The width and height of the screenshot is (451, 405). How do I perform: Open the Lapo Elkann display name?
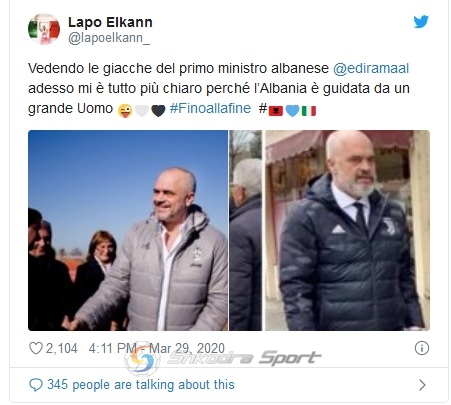coord(110,22)
